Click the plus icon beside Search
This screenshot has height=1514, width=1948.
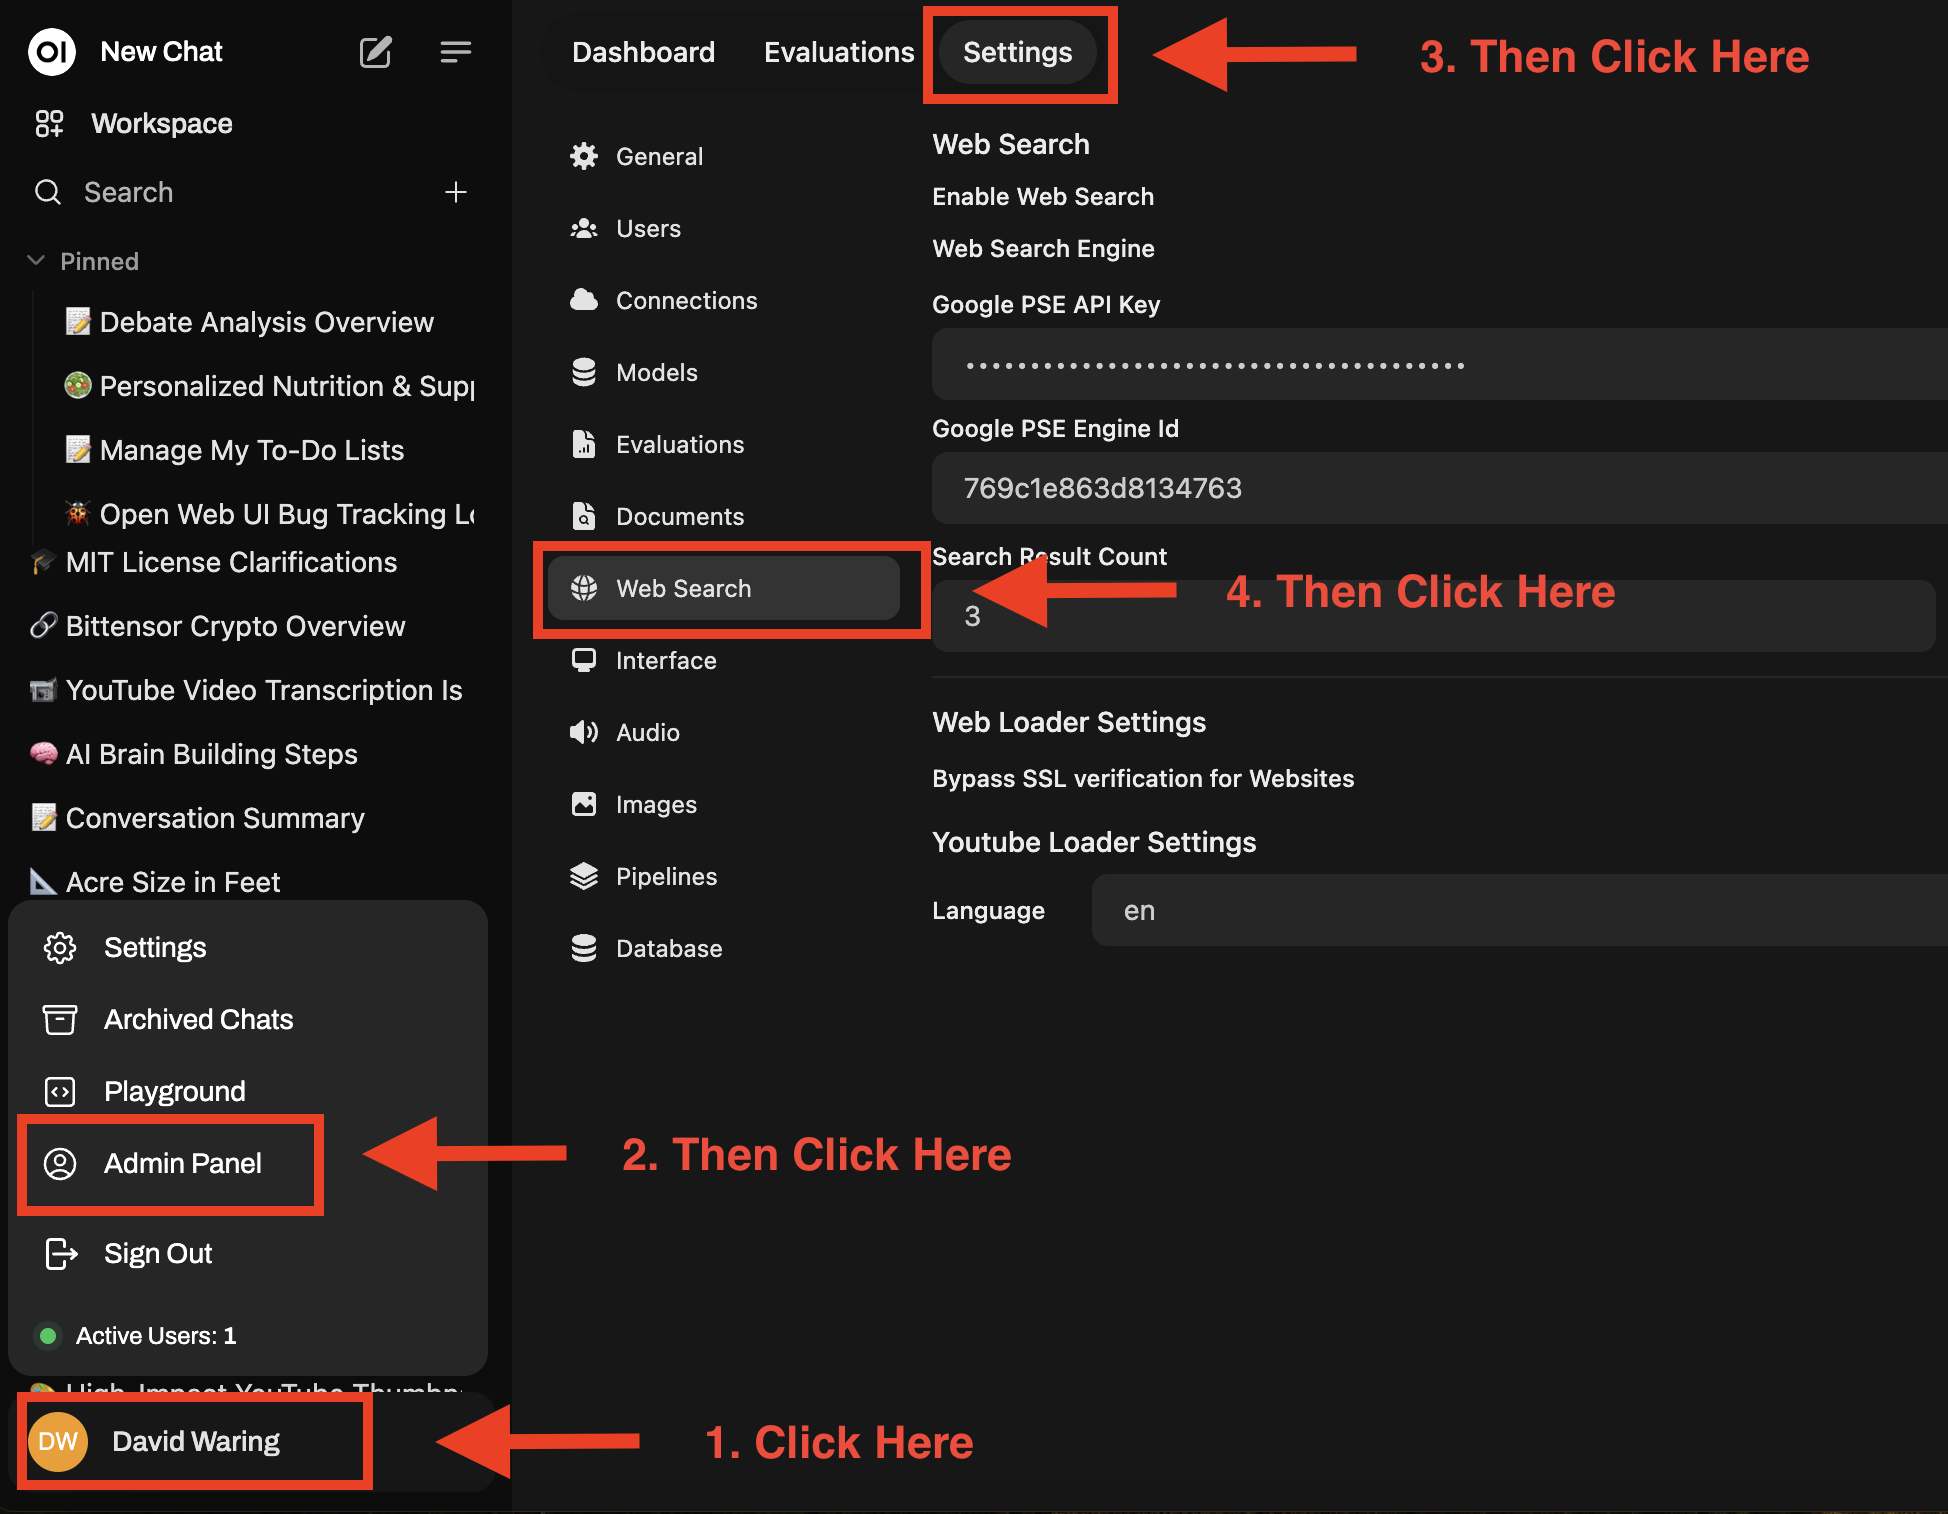455,191
